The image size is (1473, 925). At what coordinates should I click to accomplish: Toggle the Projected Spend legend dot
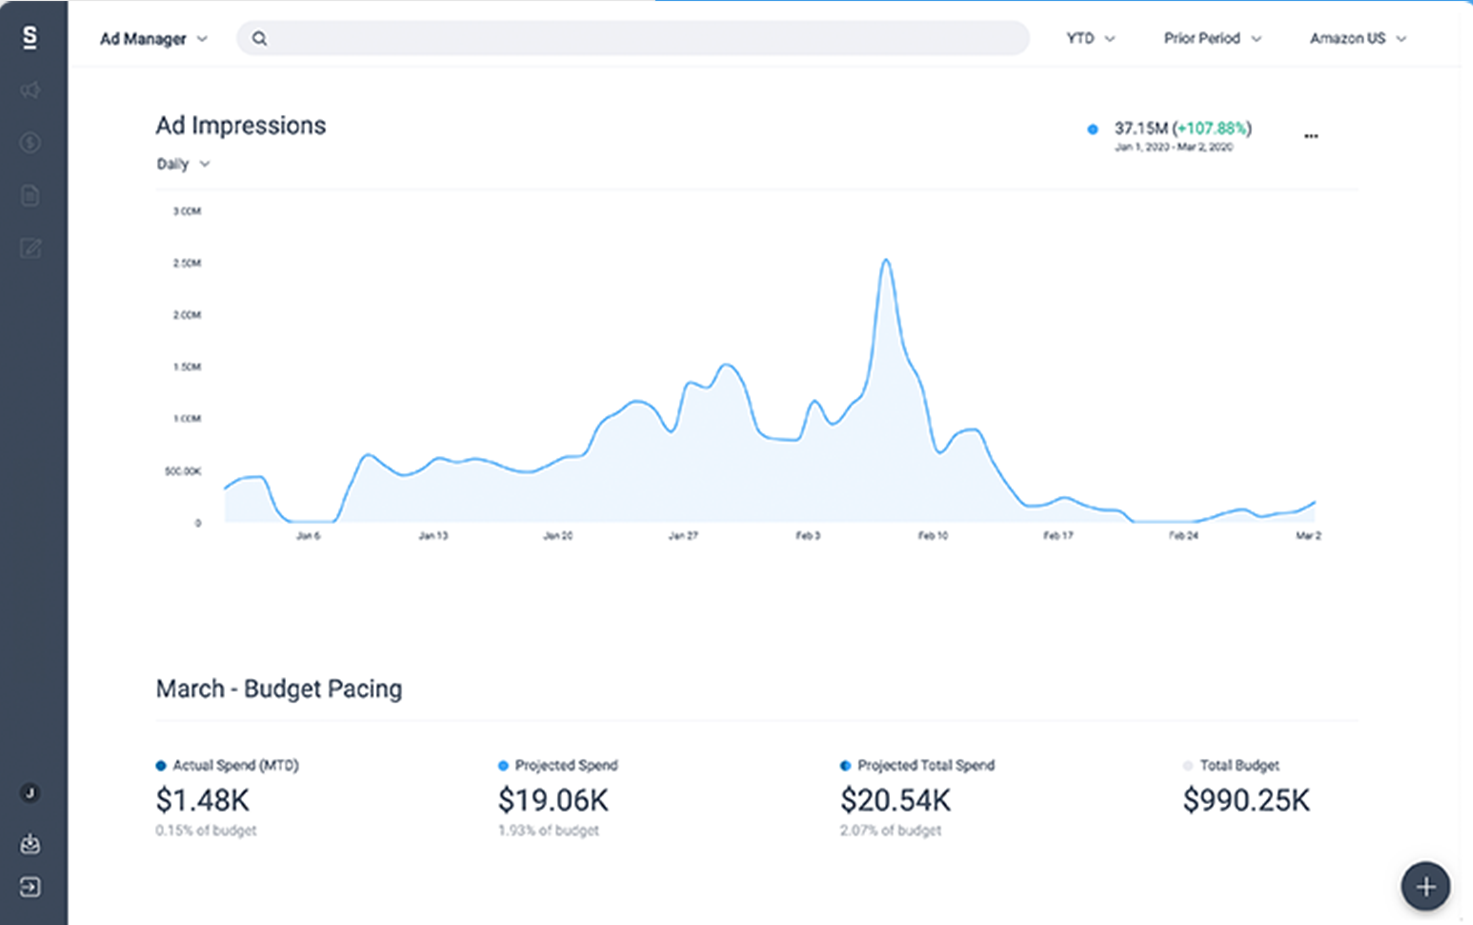point(503,765)
